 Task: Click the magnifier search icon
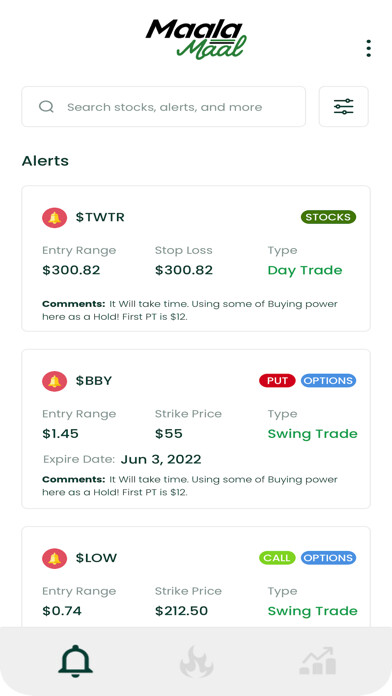tap(46, 107)
